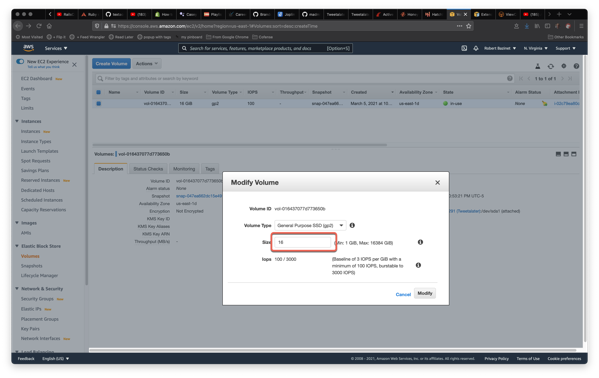Click the first pane layout icon
The width and height of the screenshot is (599, 378).
558,154
